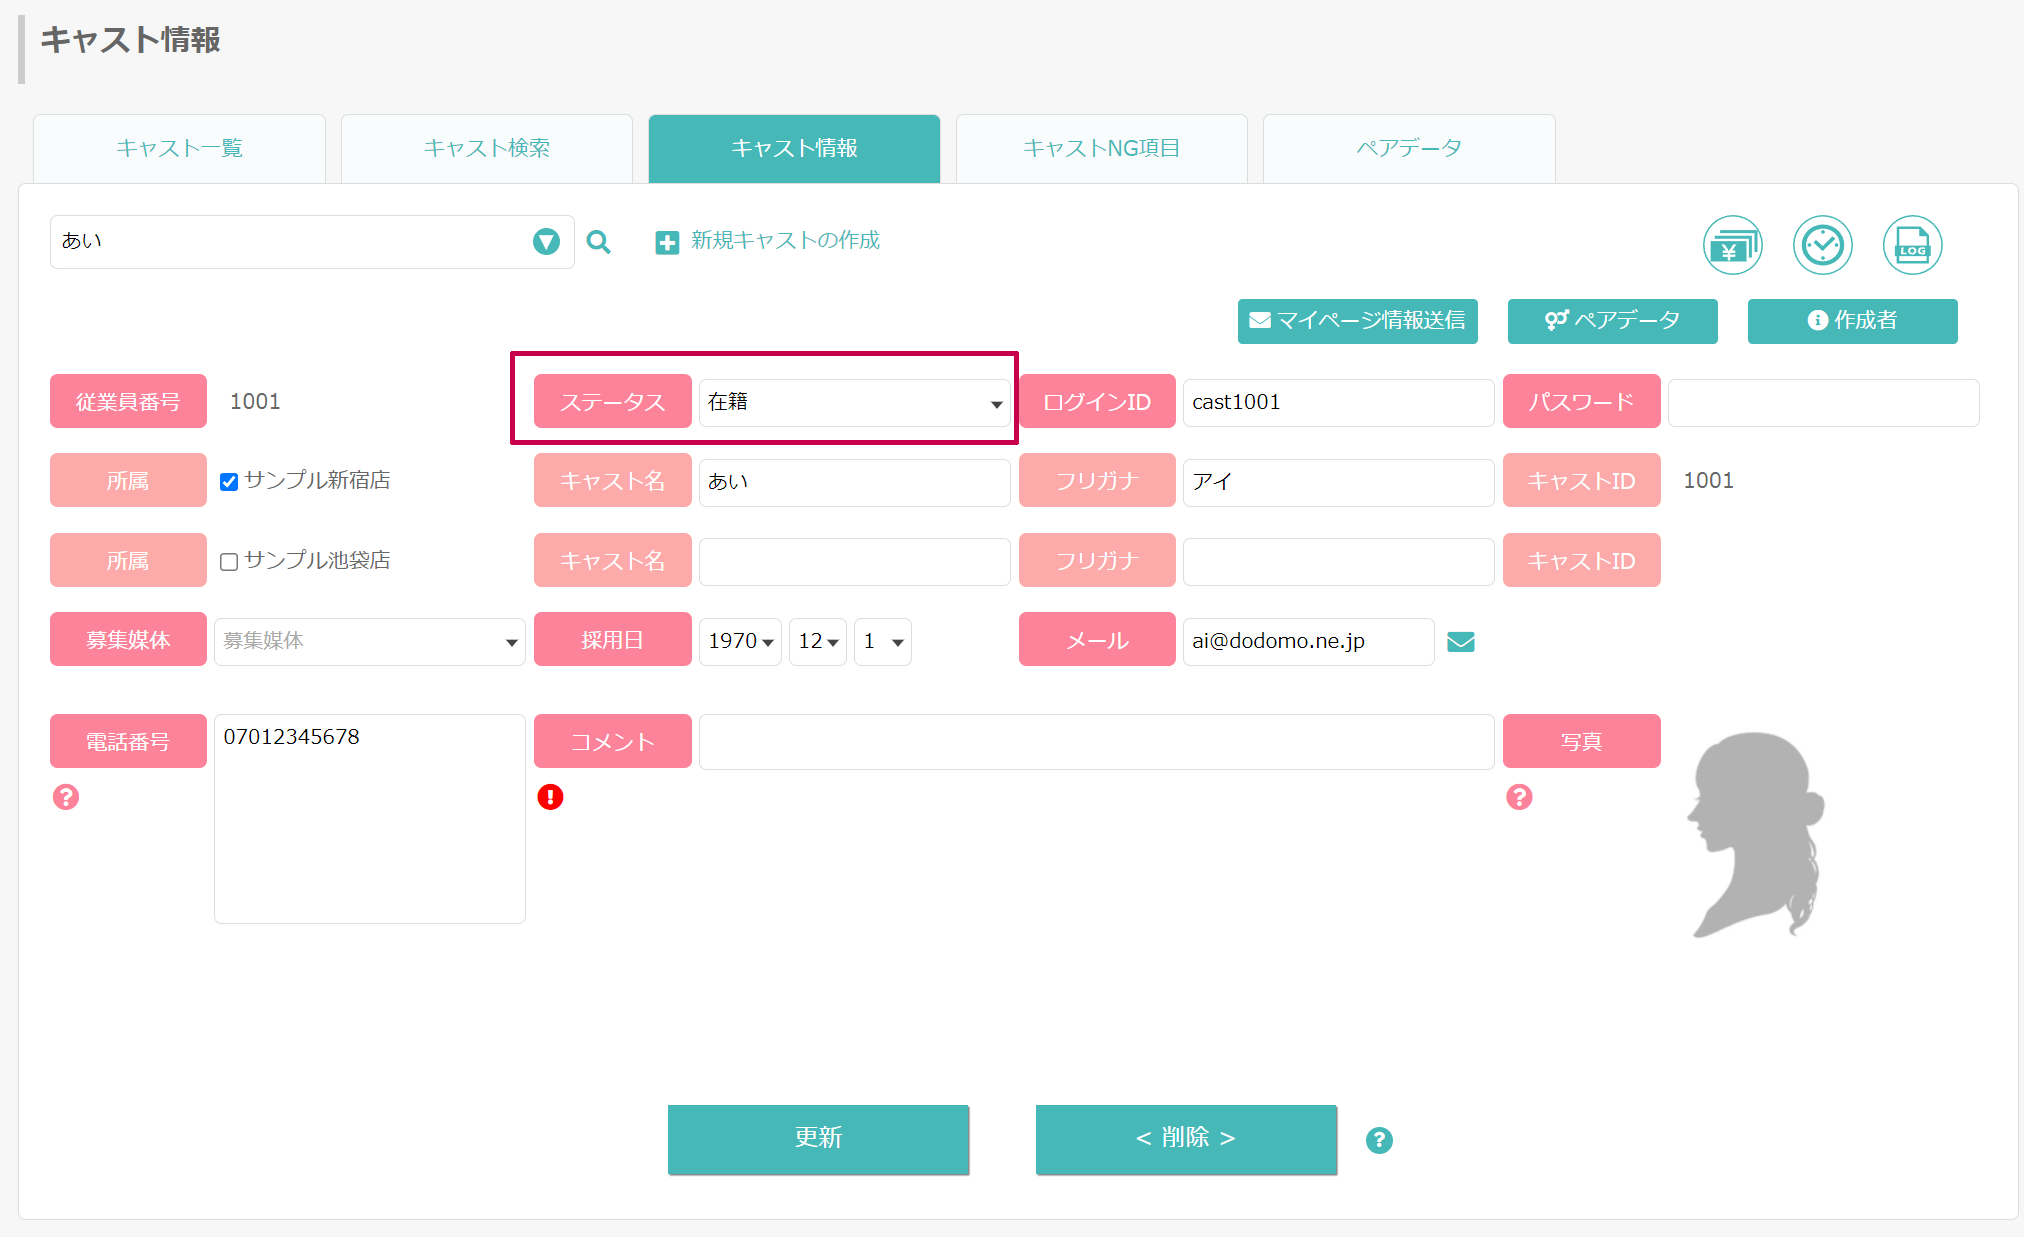Click help icon under 電話番号
Screen dimensions: 2024x1237
pyautogui.click(x=66, y=797)
